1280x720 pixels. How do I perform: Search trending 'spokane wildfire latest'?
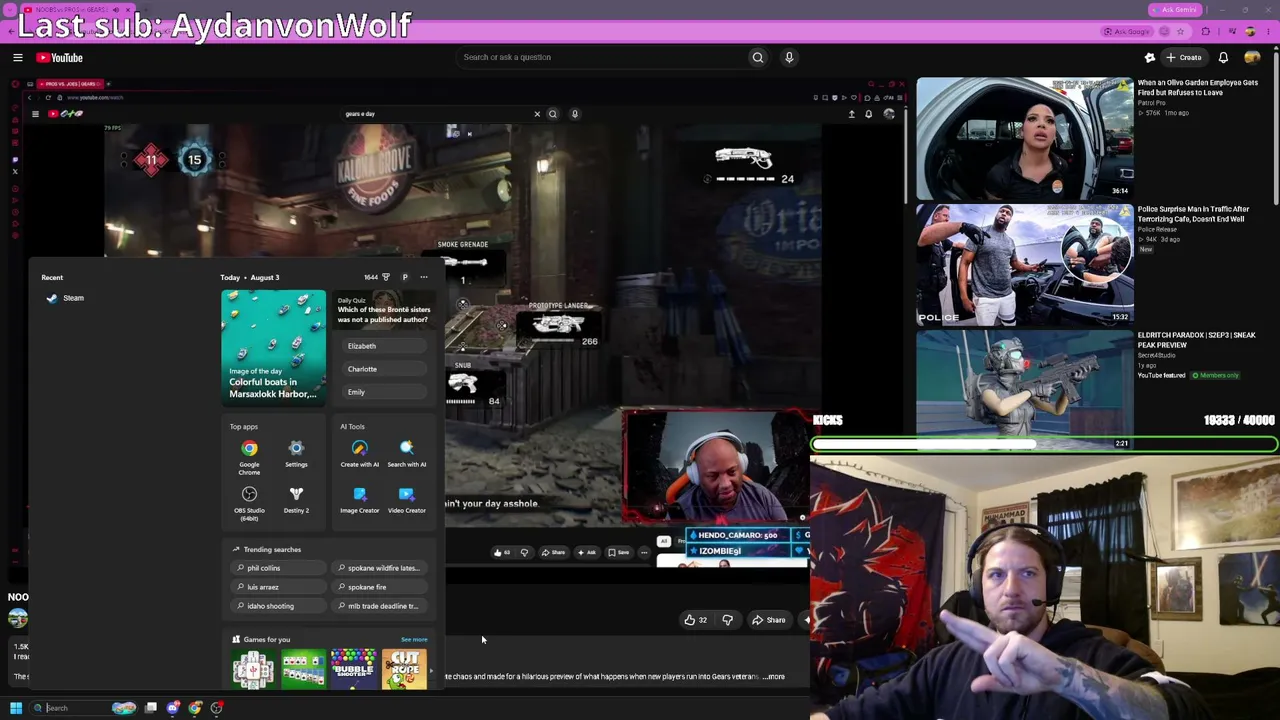382,568
